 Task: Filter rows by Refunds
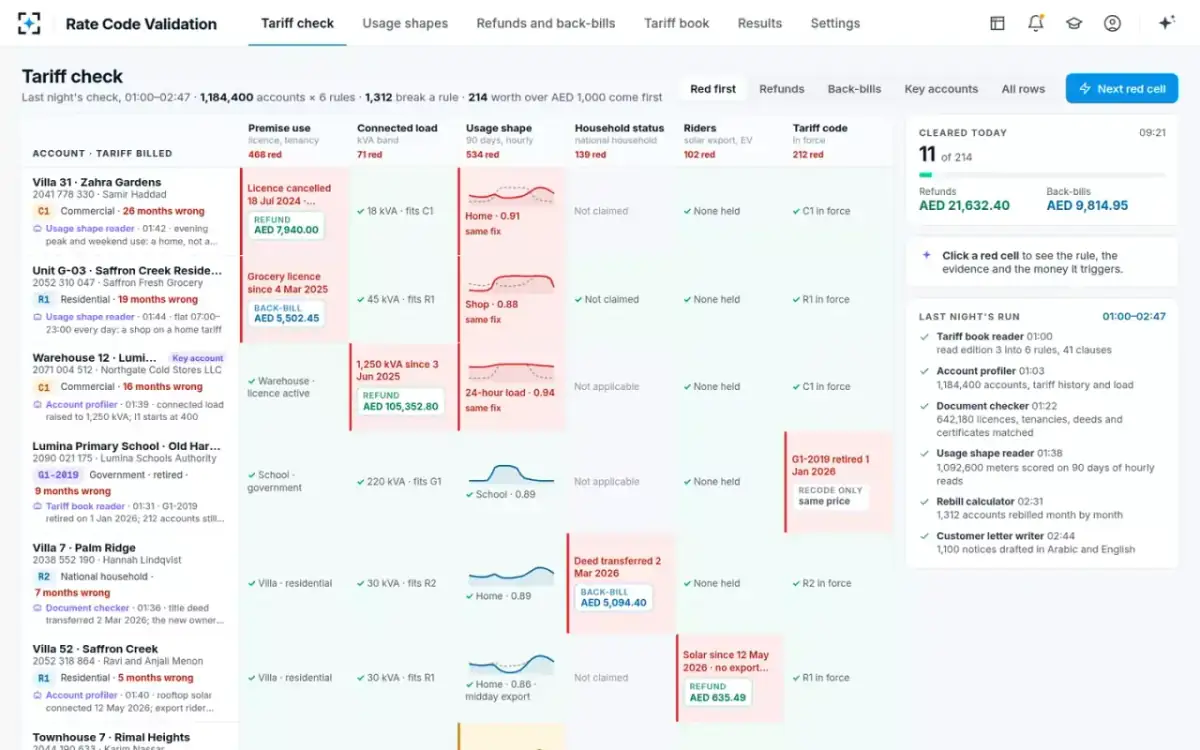[782, 89]
